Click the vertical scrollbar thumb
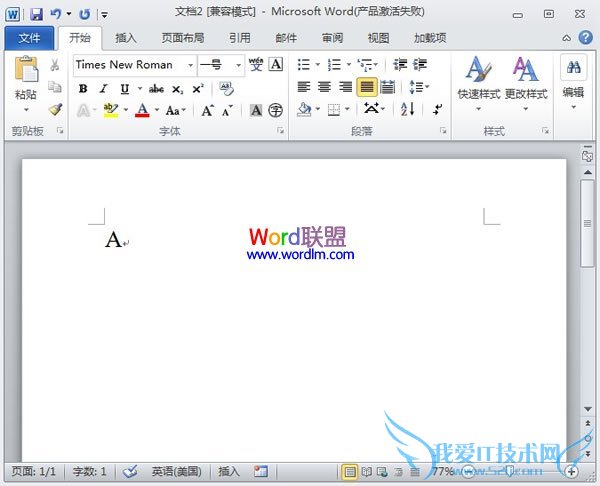Viewport: 600px width, 486px height. 587,223
